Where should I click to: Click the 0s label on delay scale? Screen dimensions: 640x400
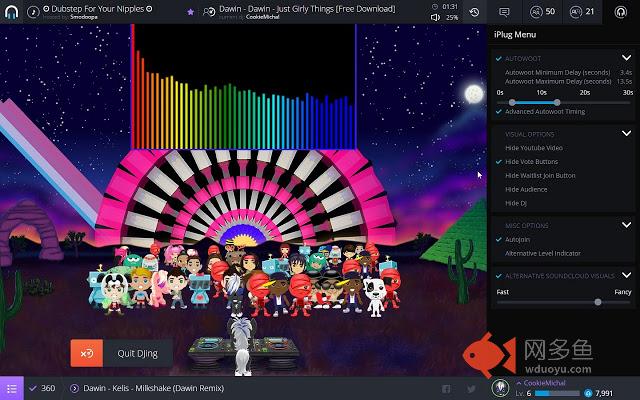coord(500,93)
